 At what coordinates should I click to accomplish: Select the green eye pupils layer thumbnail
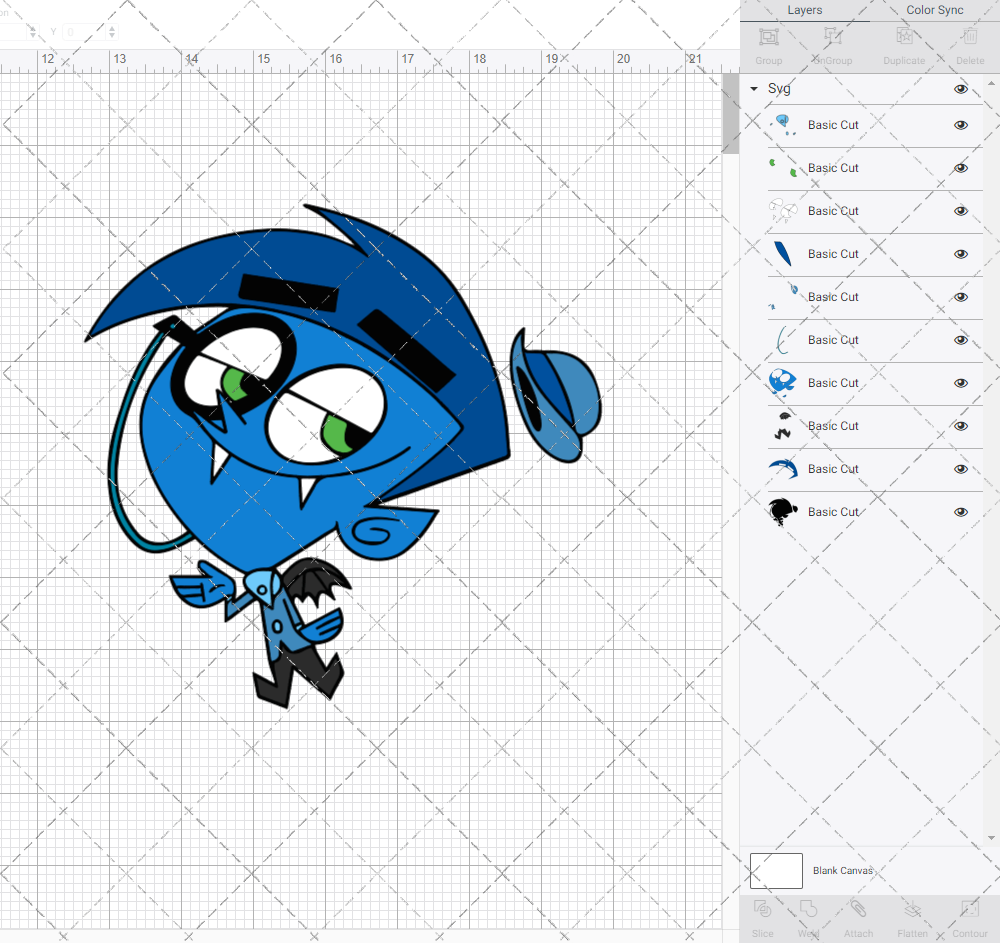783,168
